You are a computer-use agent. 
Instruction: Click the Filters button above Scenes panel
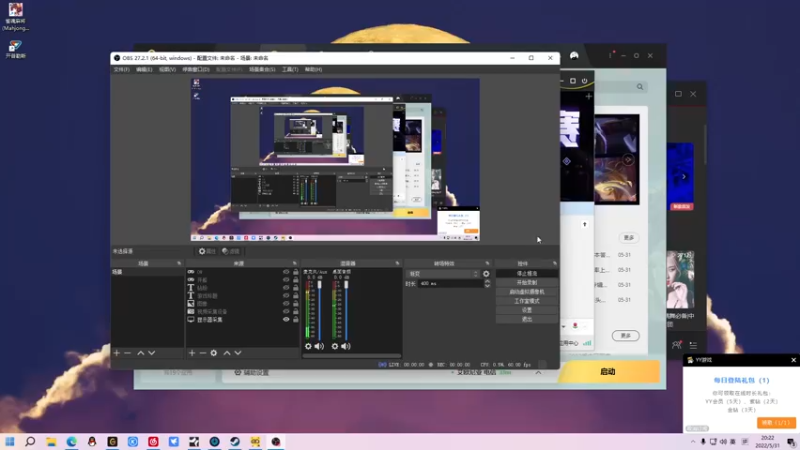click(231, 252)
